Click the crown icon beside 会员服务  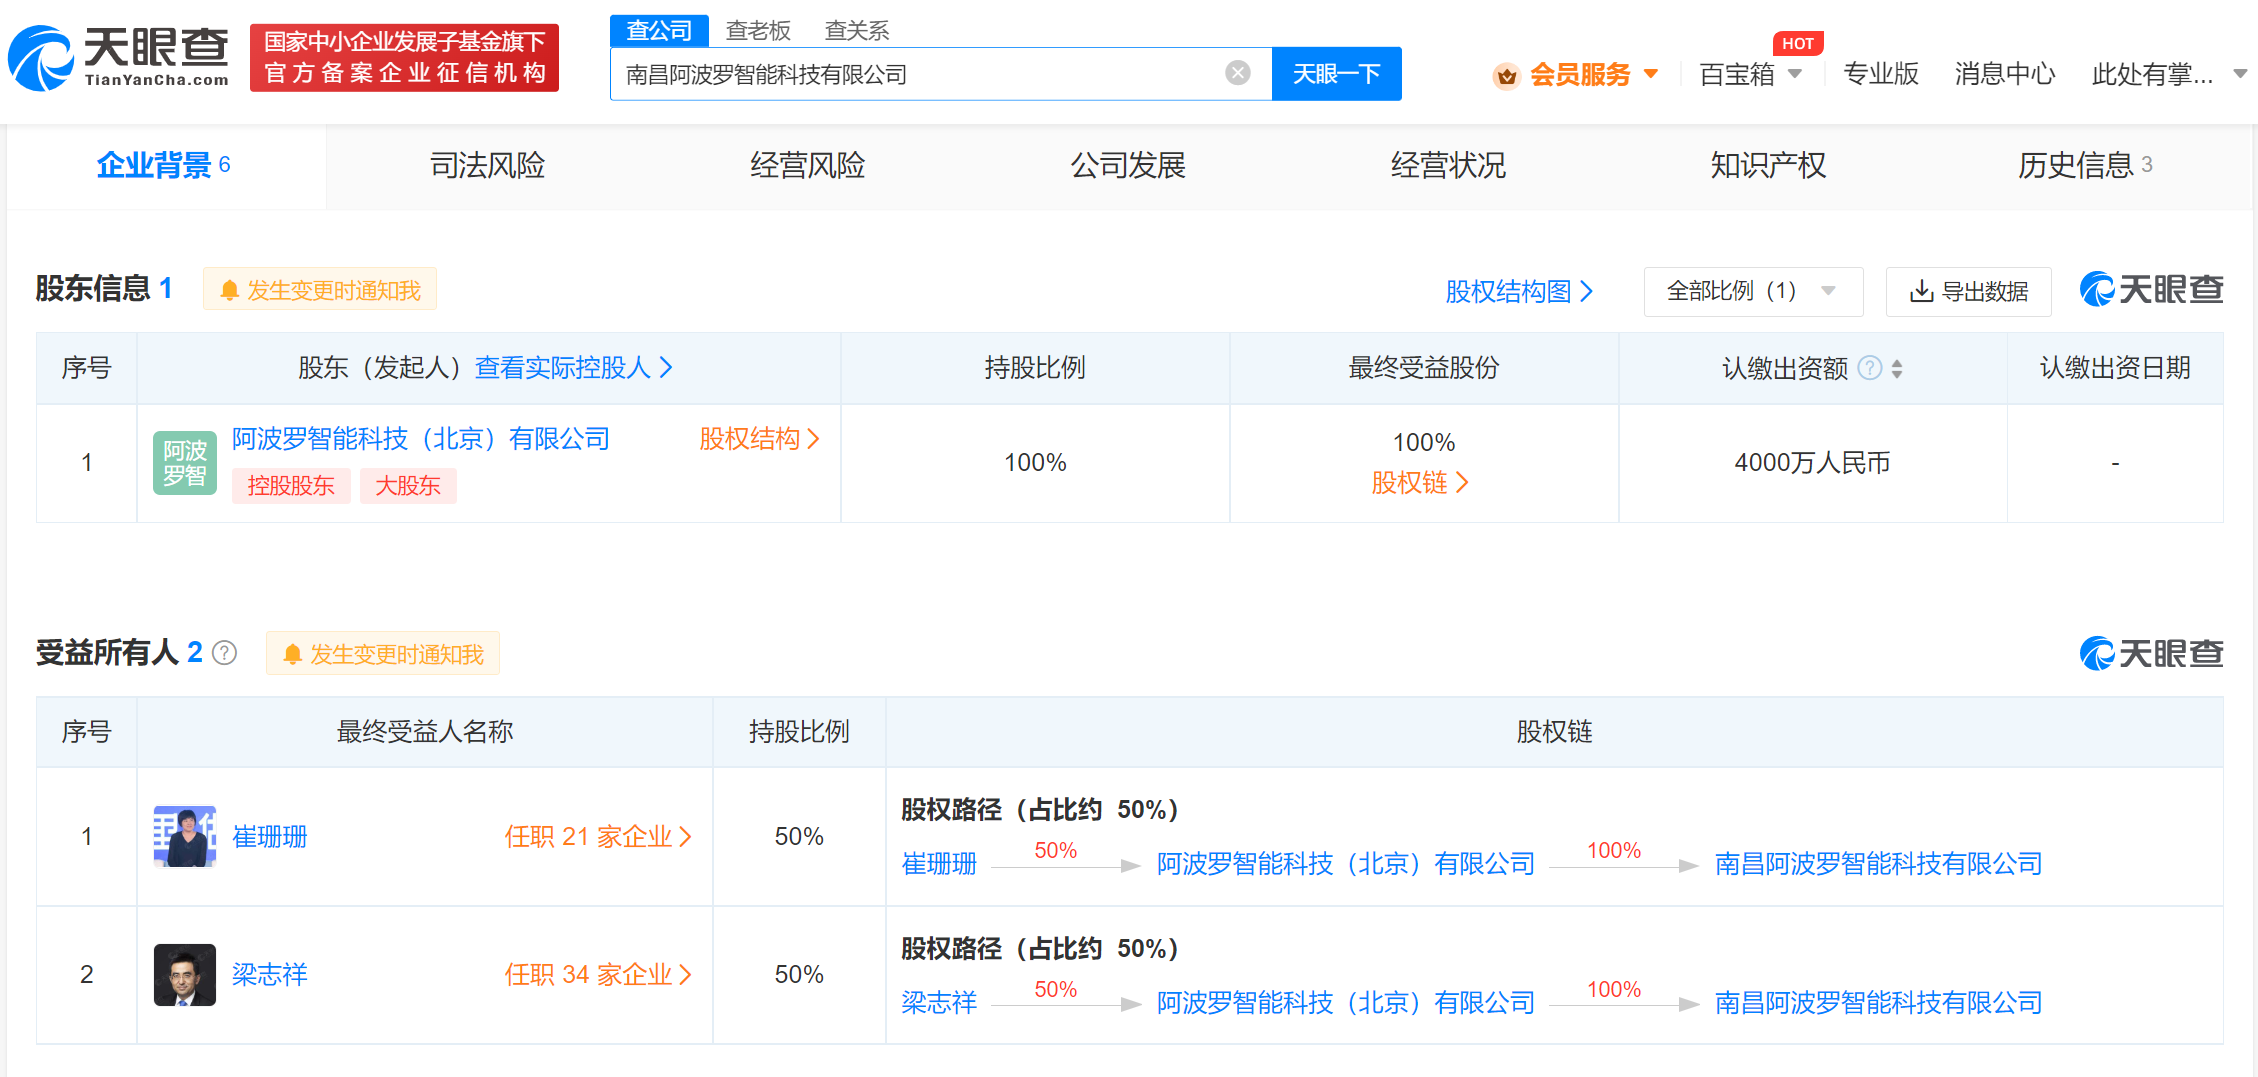point(1506,75)
